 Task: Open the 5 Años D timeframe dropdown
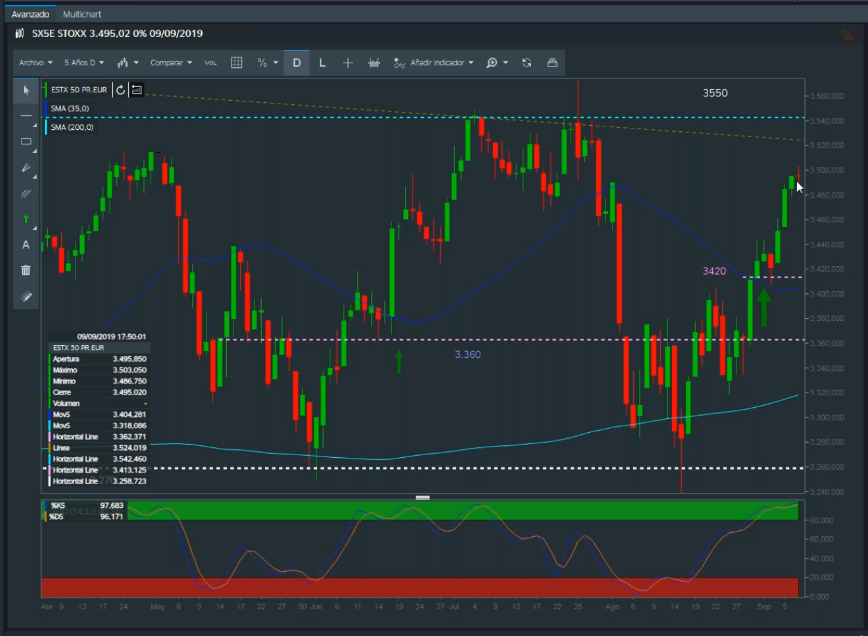(84, 63)
